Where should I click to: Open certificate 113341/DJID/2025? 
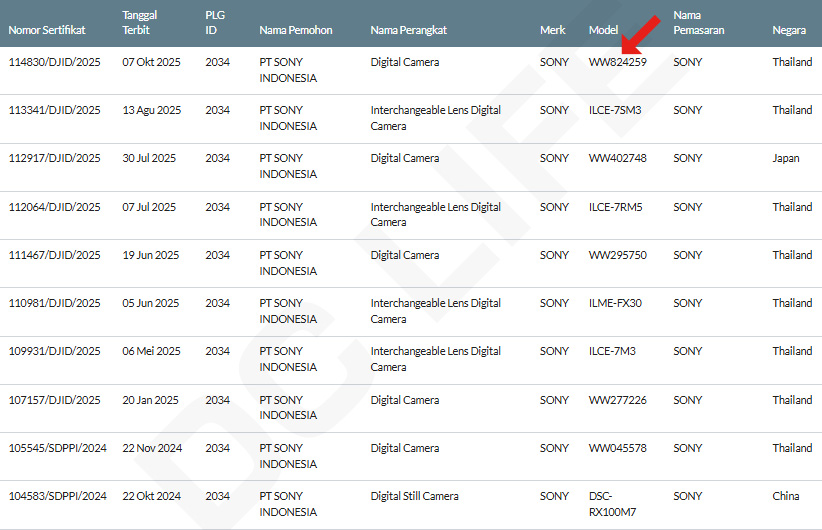tap(54, 110)
